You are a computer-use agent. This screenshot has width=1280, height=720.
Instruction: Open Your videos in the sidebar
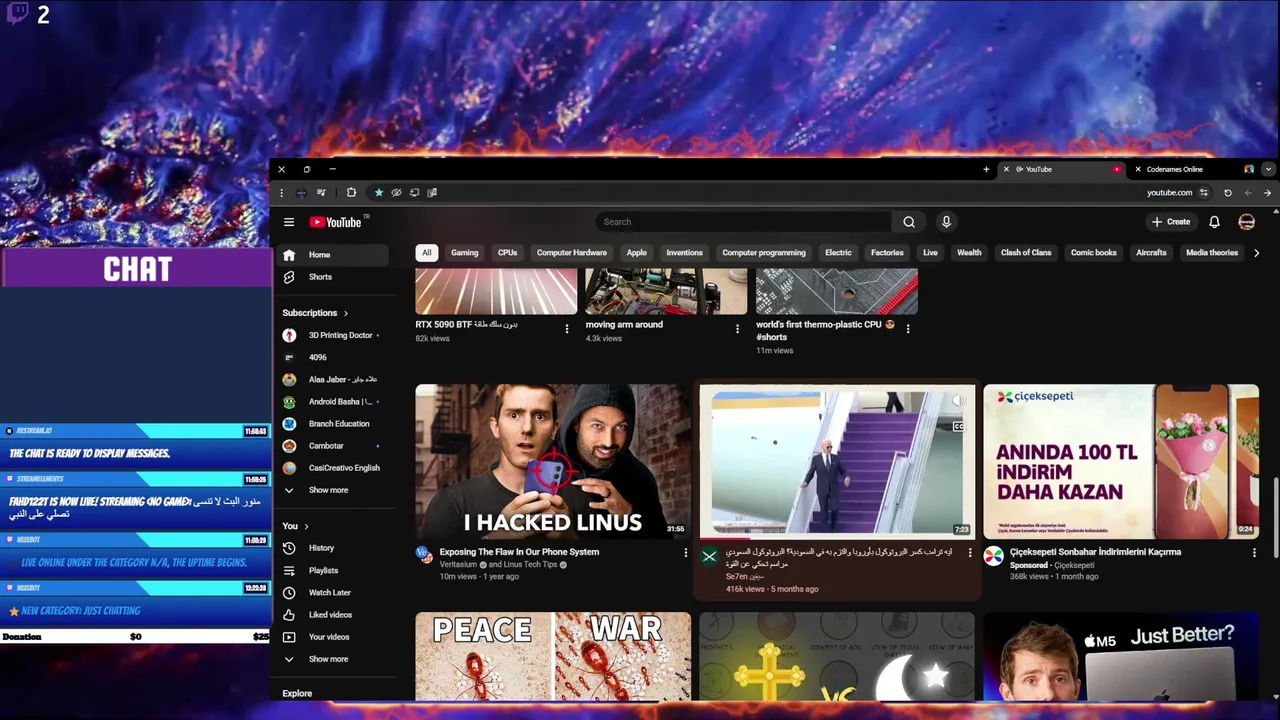coord(332,637)
